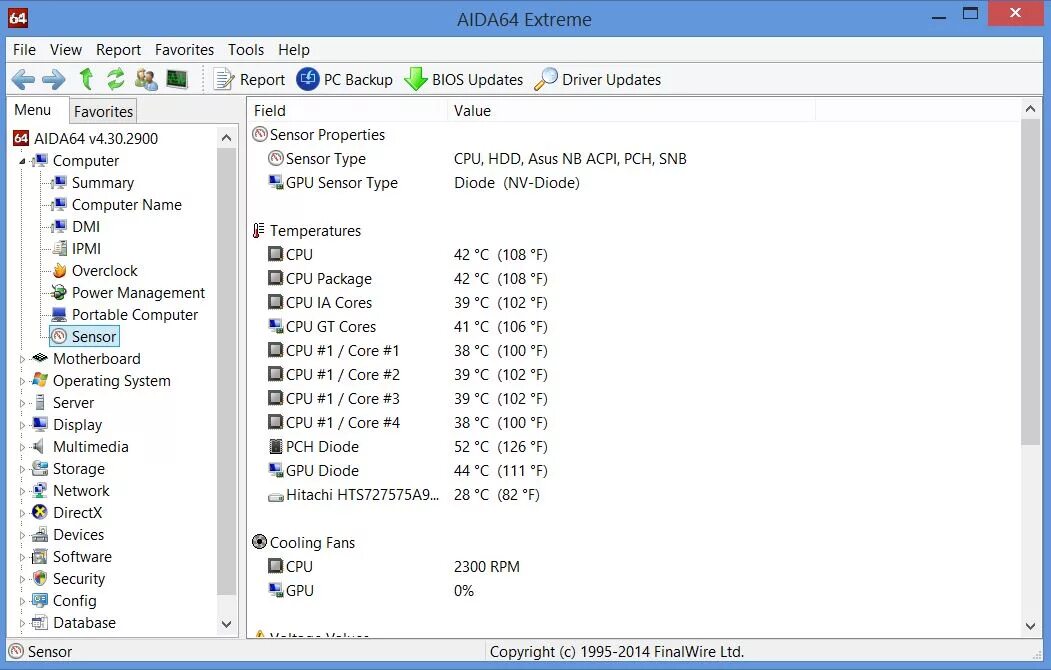Image resolution: width=1051 pixels, height=670 pixels.
Task: Select the CPU GT Cores row
Action: [408, 327]
